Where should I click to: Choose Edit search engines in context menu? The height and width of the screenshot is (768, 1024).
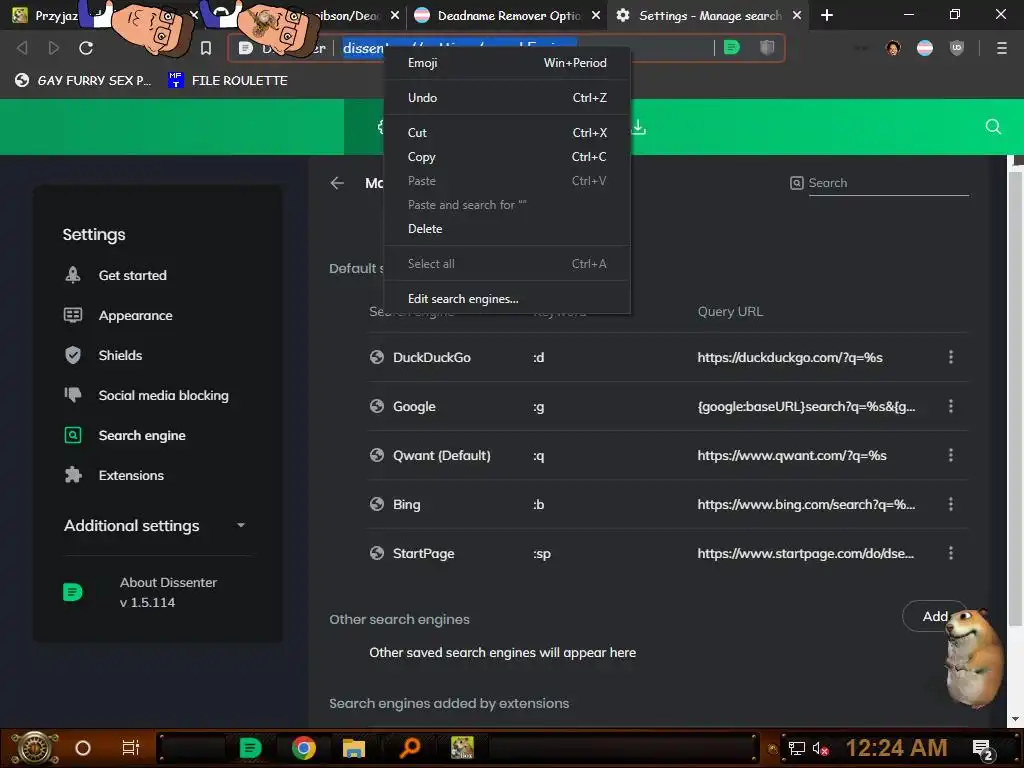[507, 298]
